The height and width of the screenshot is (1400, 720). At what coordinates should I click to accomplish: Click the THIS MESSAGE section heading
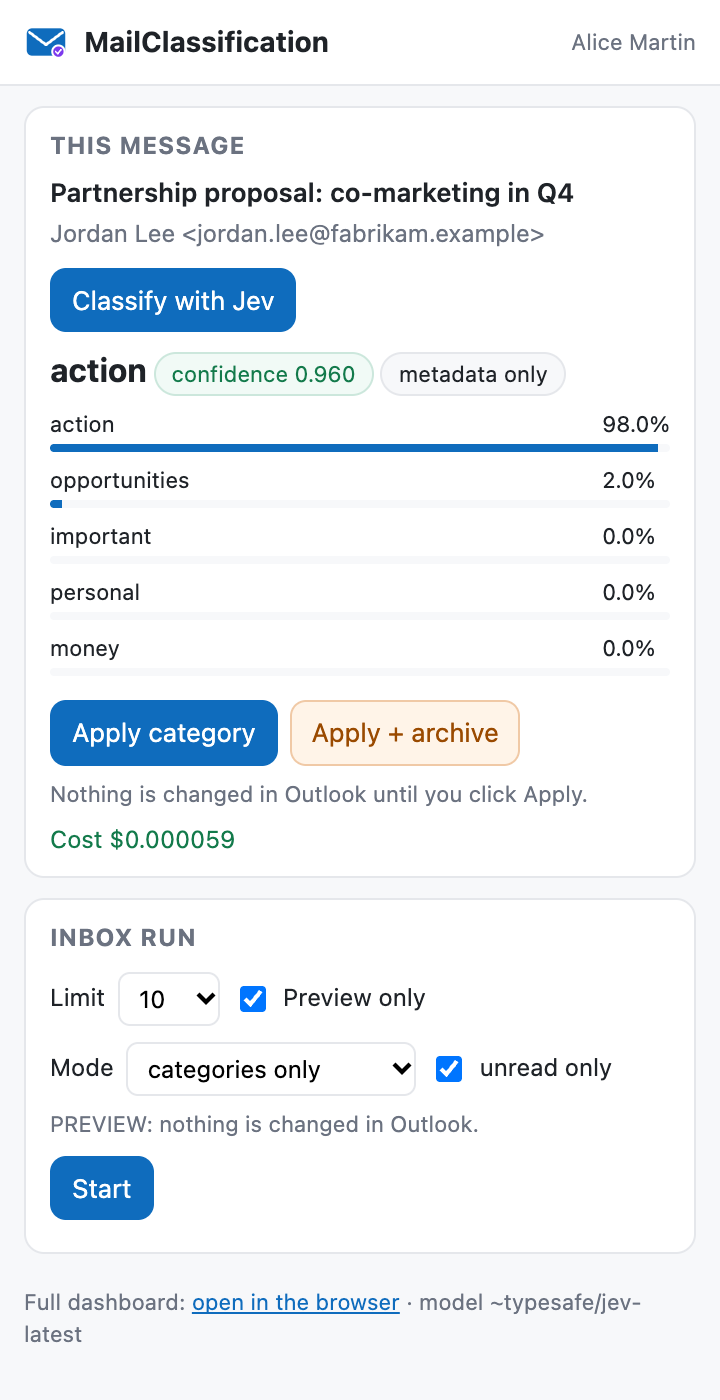[x=148, y=146]
